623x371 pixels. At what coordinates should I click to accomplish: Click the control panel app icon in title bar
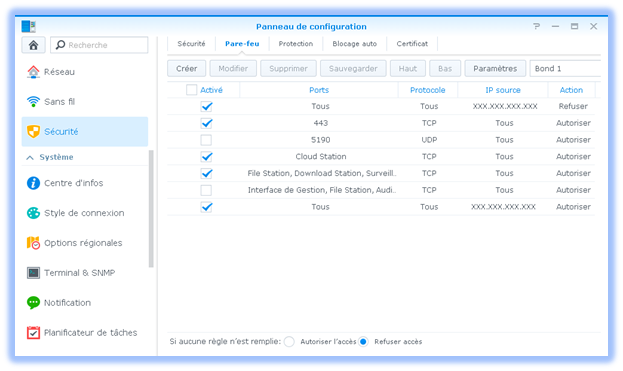coord(29,26)
